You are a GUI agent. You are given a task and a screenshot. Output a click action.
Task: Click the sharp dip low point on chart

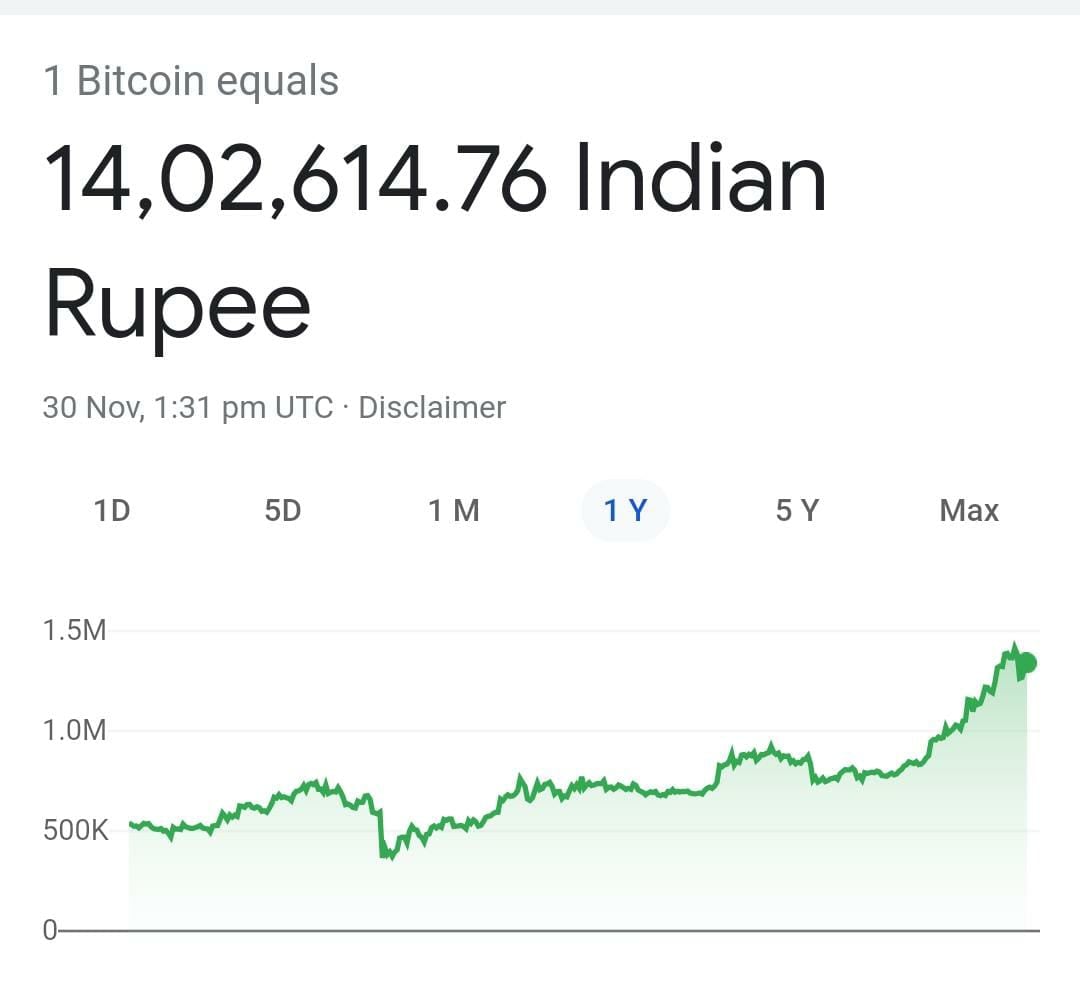click(388, 855)
